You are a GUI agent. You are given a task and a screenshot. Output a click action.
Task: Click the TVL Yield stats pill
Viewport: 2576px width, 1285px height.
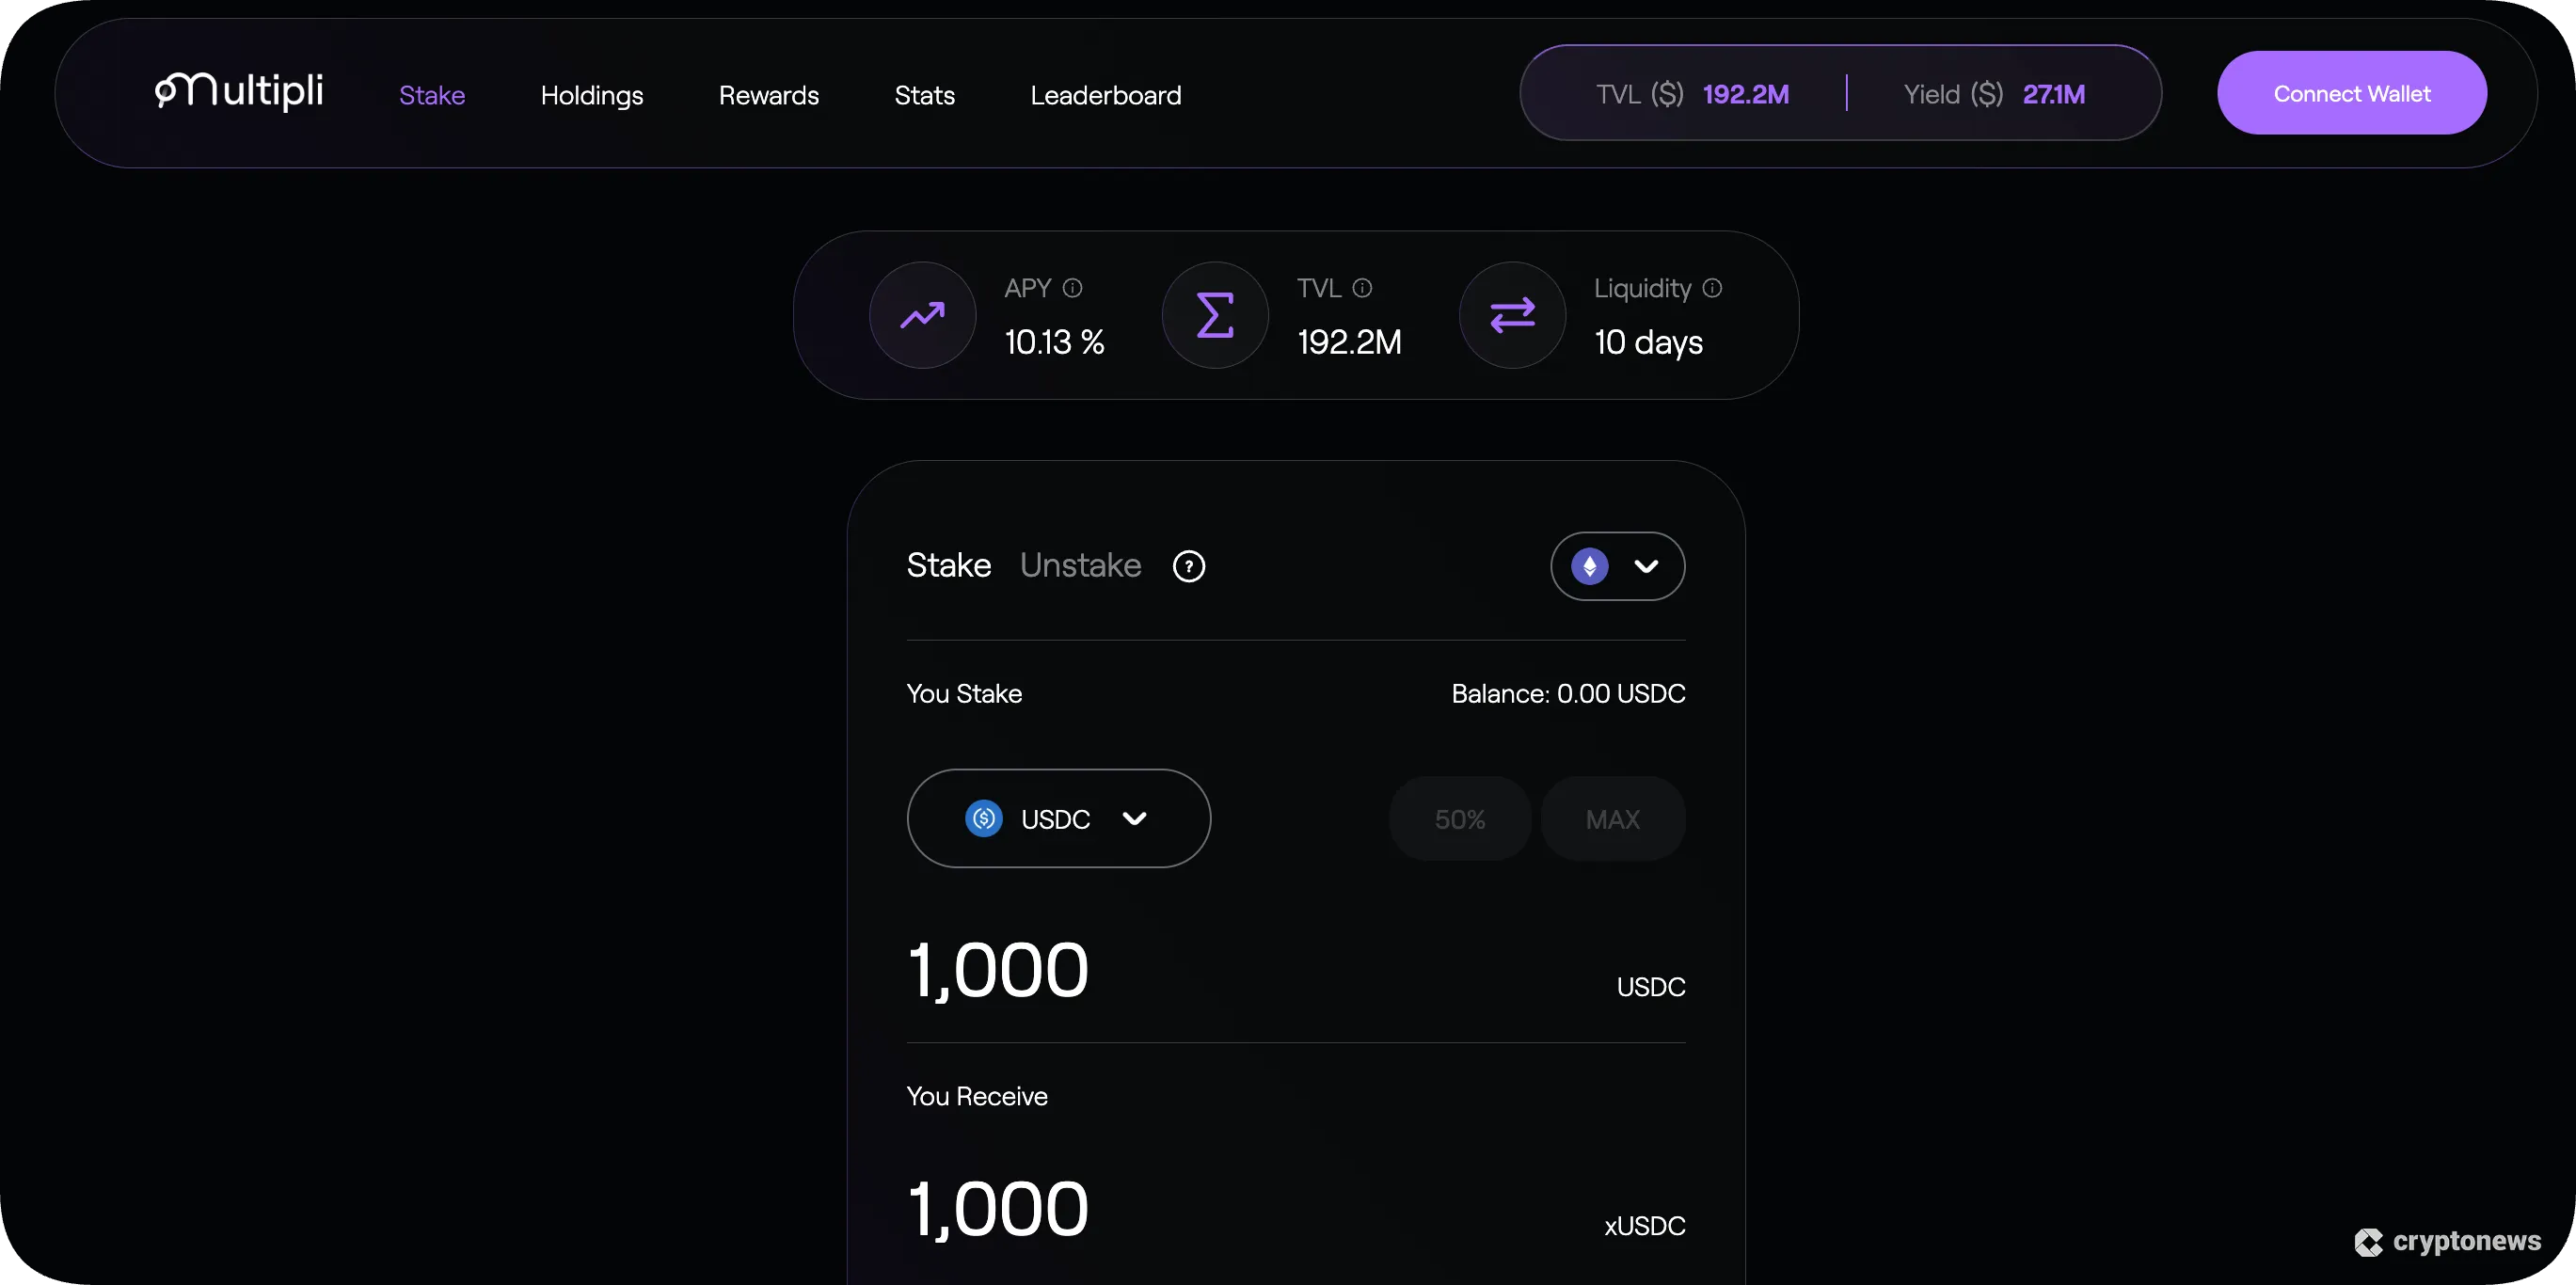1839,92
